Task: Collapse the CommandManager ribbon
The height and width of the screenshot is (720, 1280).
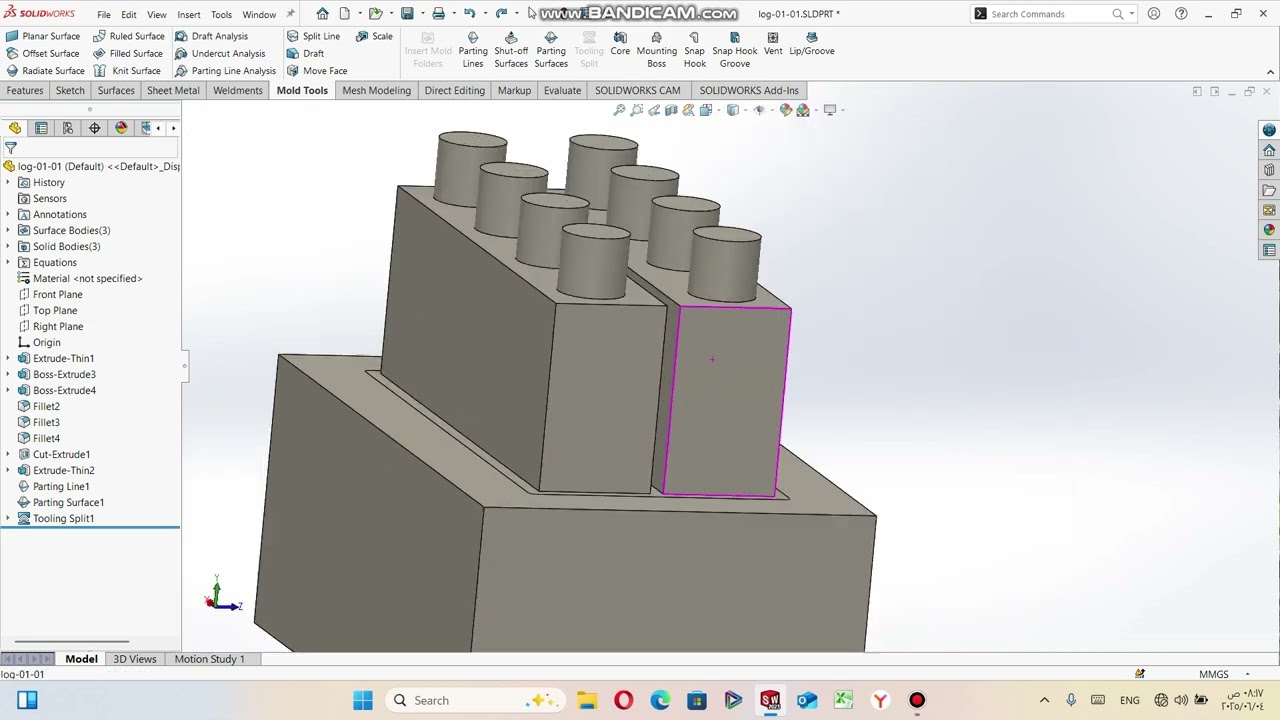Action: coord(1270,72)
